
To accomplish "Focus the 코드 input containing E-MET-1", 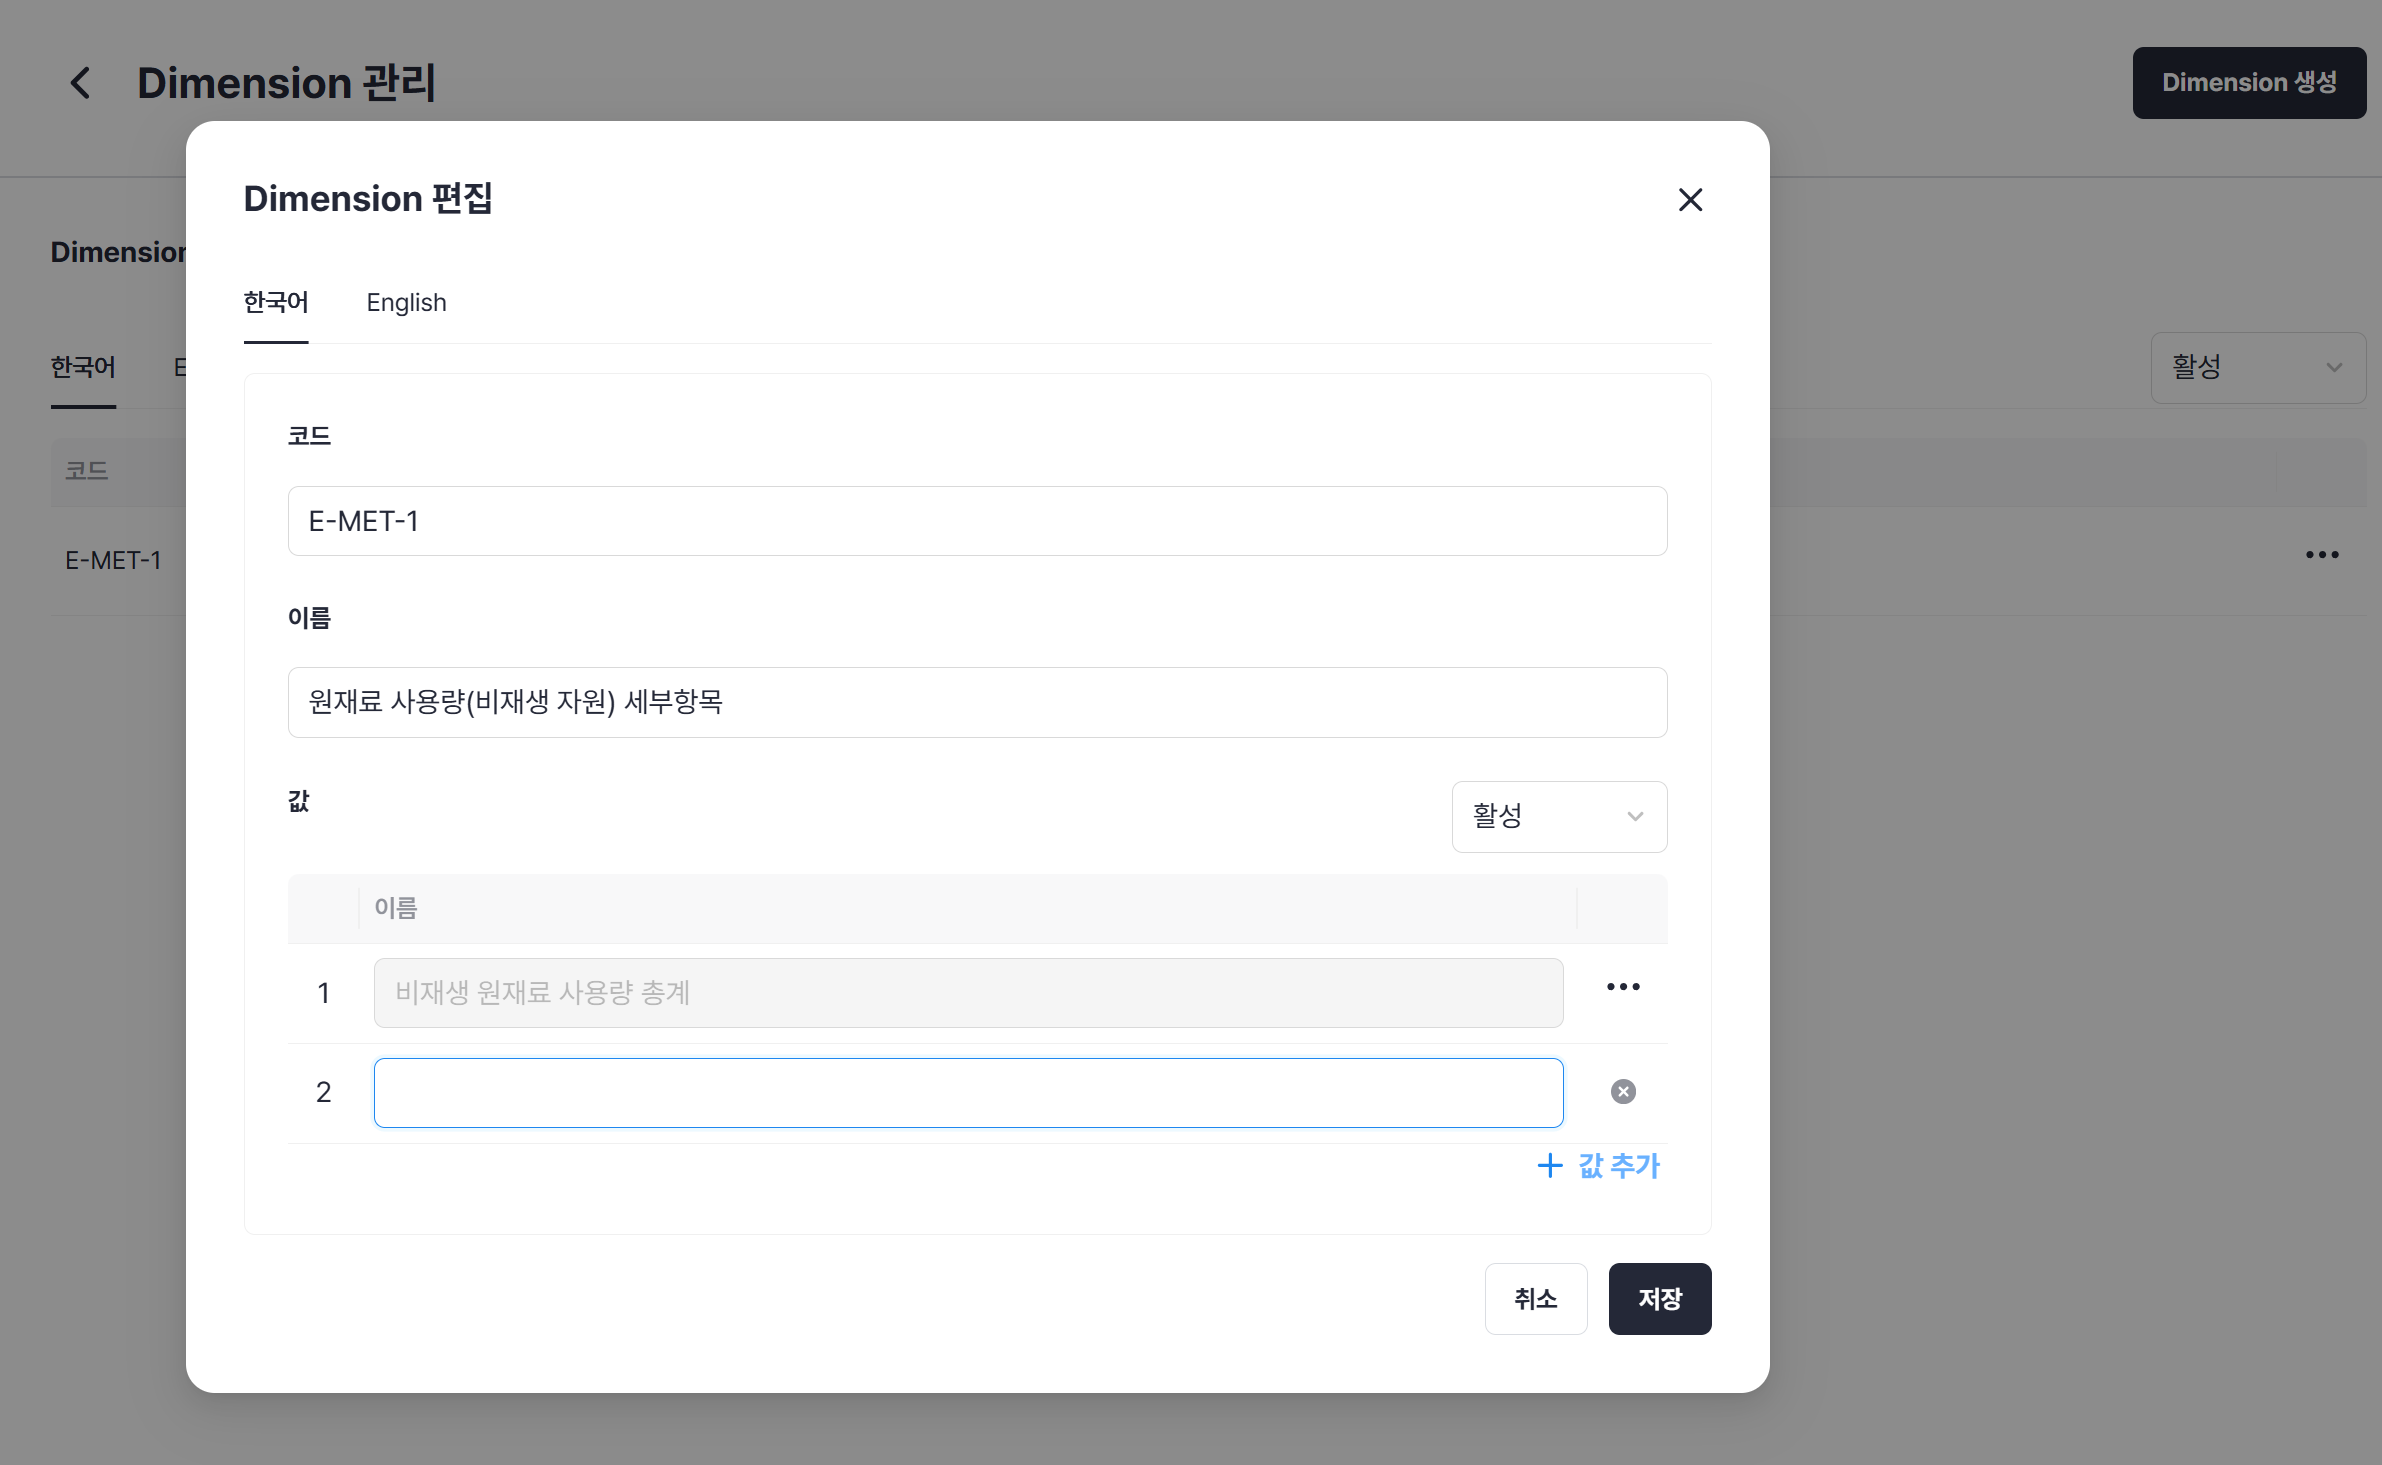I will point(976,521).
